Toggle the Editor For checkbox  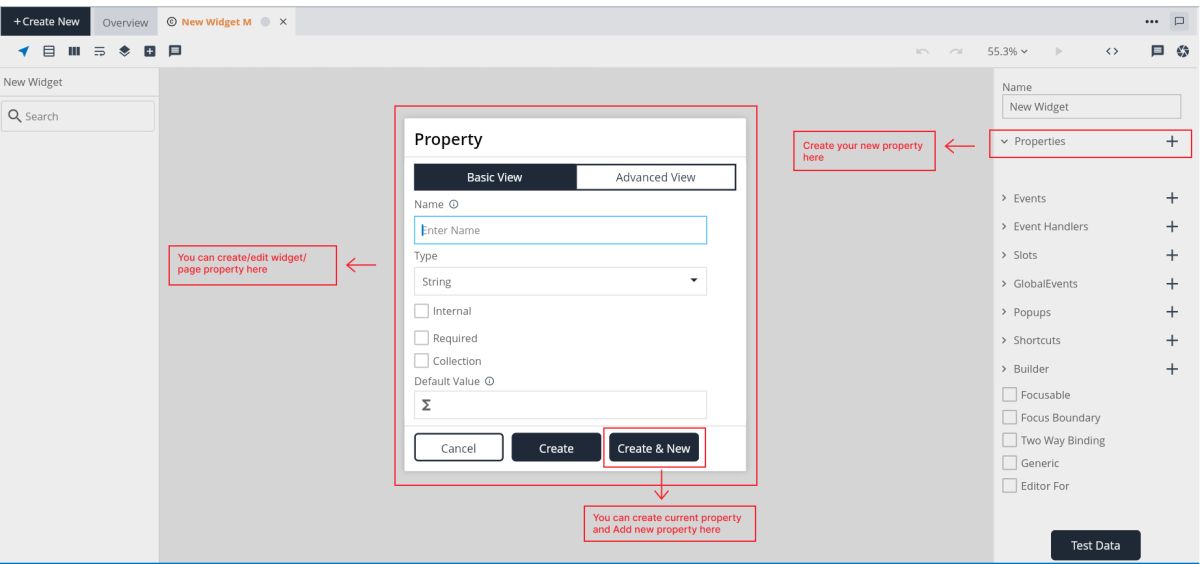click(x=1009, y=486)
